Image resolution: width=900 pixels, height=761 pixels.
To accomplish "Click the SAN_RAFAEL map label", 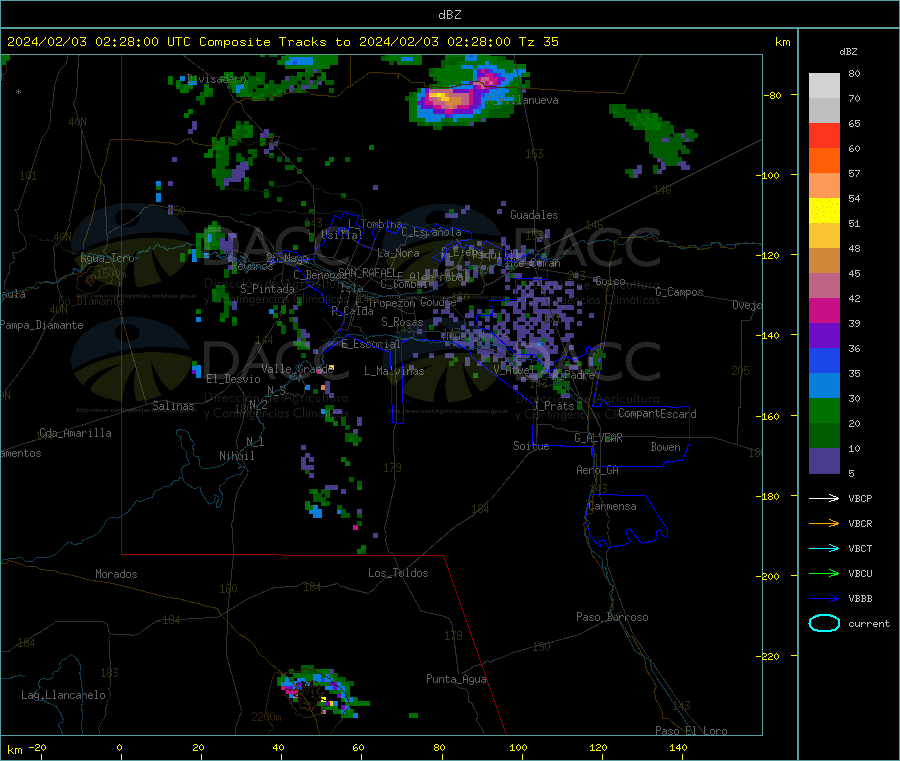I will [x=366, y=272].
